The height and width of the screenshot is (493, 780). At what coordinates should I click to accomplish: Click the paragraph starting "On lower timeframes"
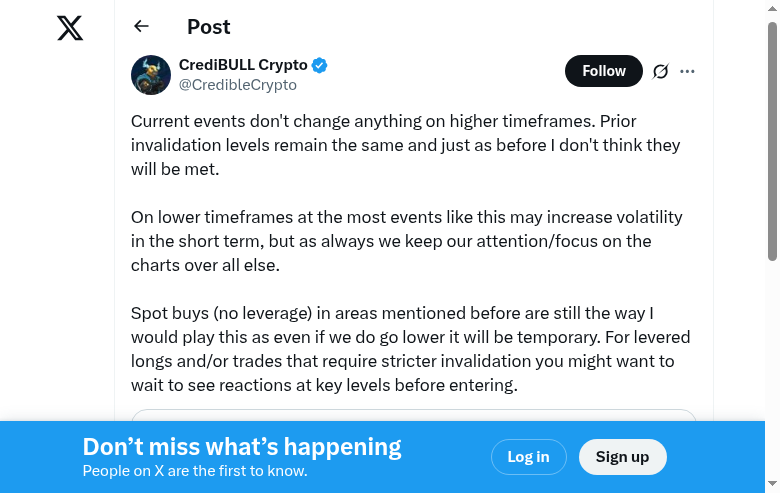click(x=405, y=241)
